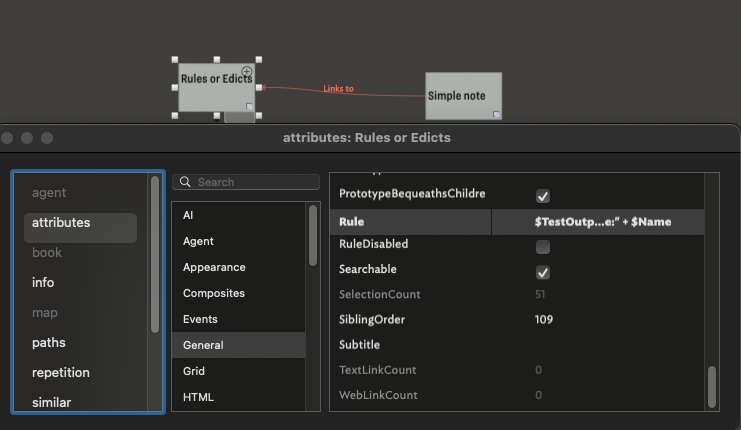Click the text icon on Rules or Edicts note
This screenshot has height=430, width=741.
250,106
